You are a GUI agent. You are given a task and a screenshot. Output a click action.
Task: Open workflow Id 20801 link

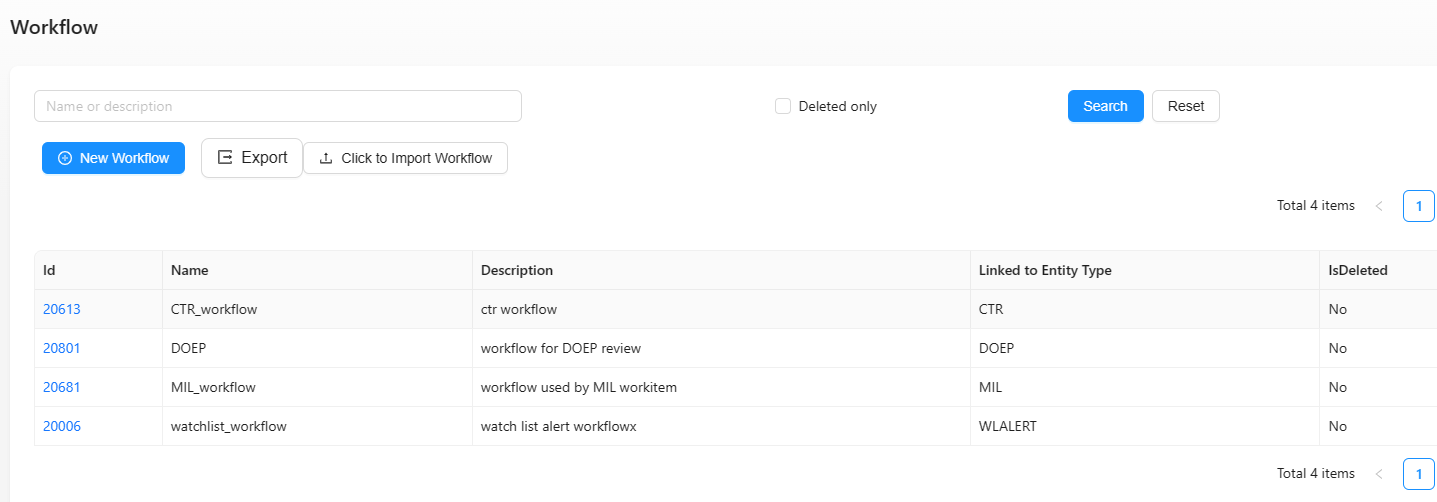coord(62,348)
